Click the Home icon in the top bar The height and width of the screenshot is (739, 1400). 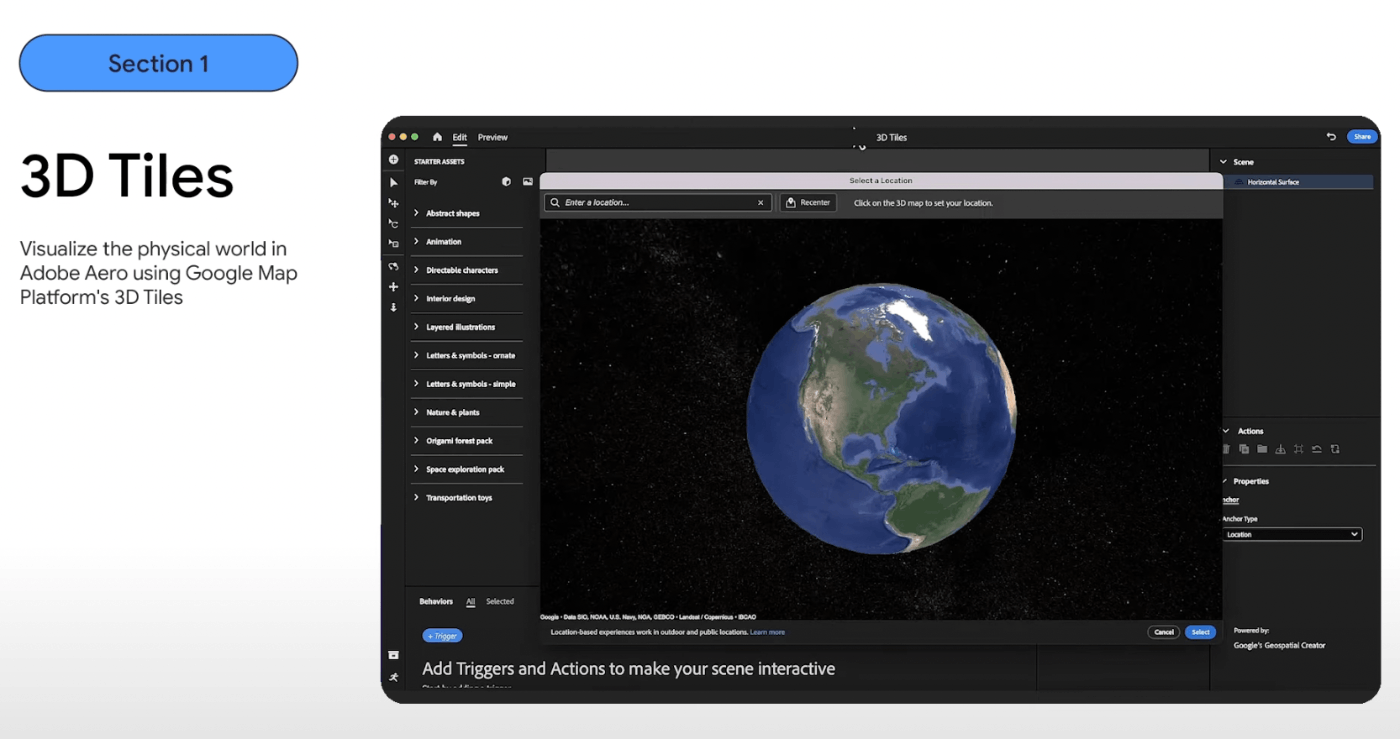[436, 136]
